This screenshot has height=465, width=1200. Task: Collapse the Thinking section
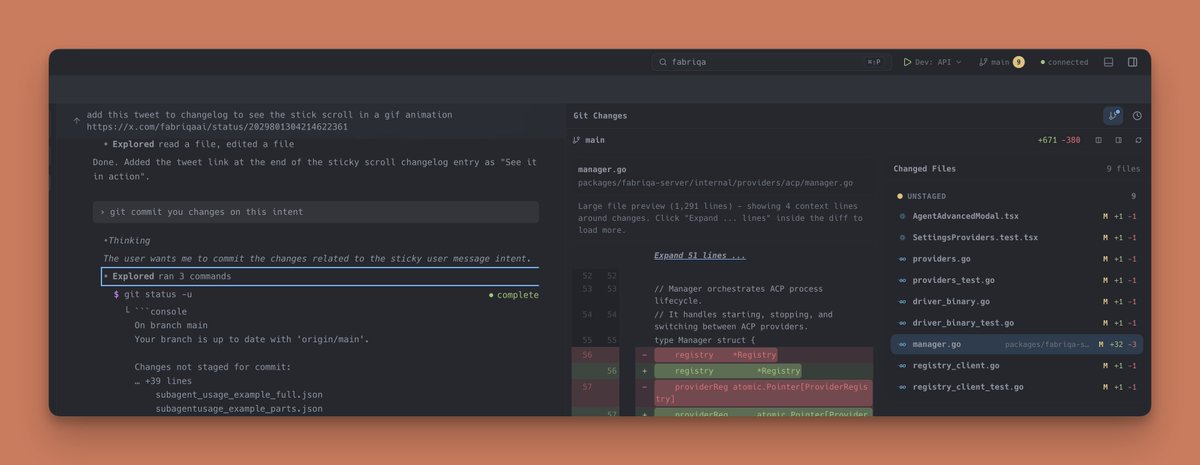(127, 240)
